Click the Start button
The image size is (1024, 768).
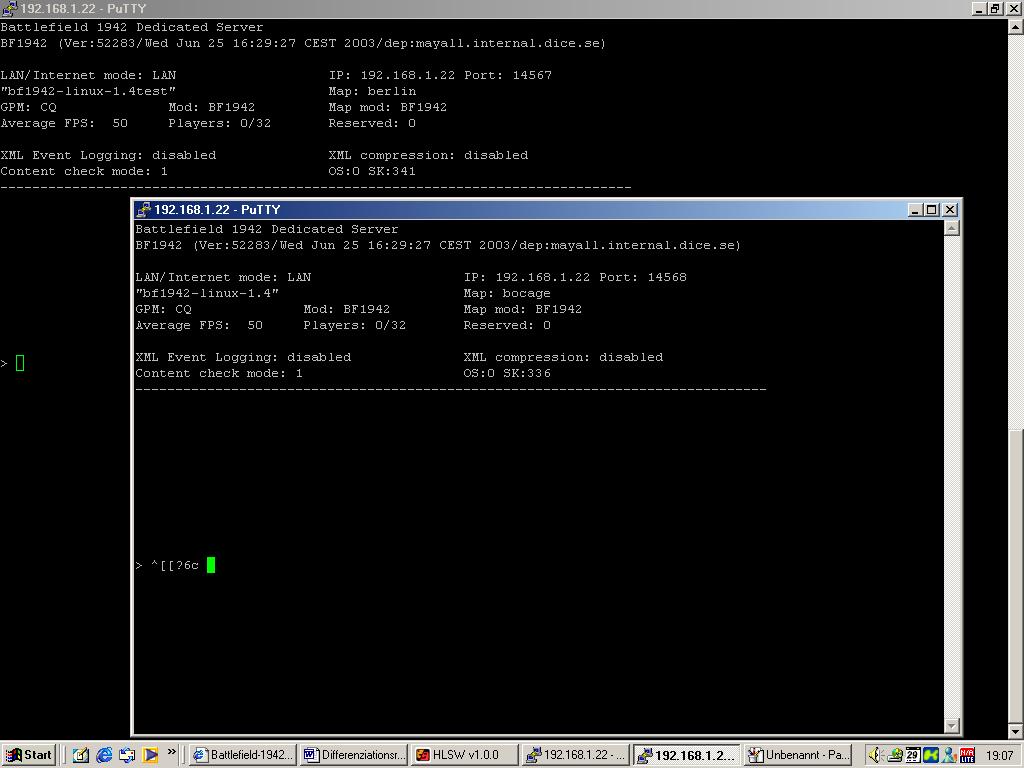point(28,755)
